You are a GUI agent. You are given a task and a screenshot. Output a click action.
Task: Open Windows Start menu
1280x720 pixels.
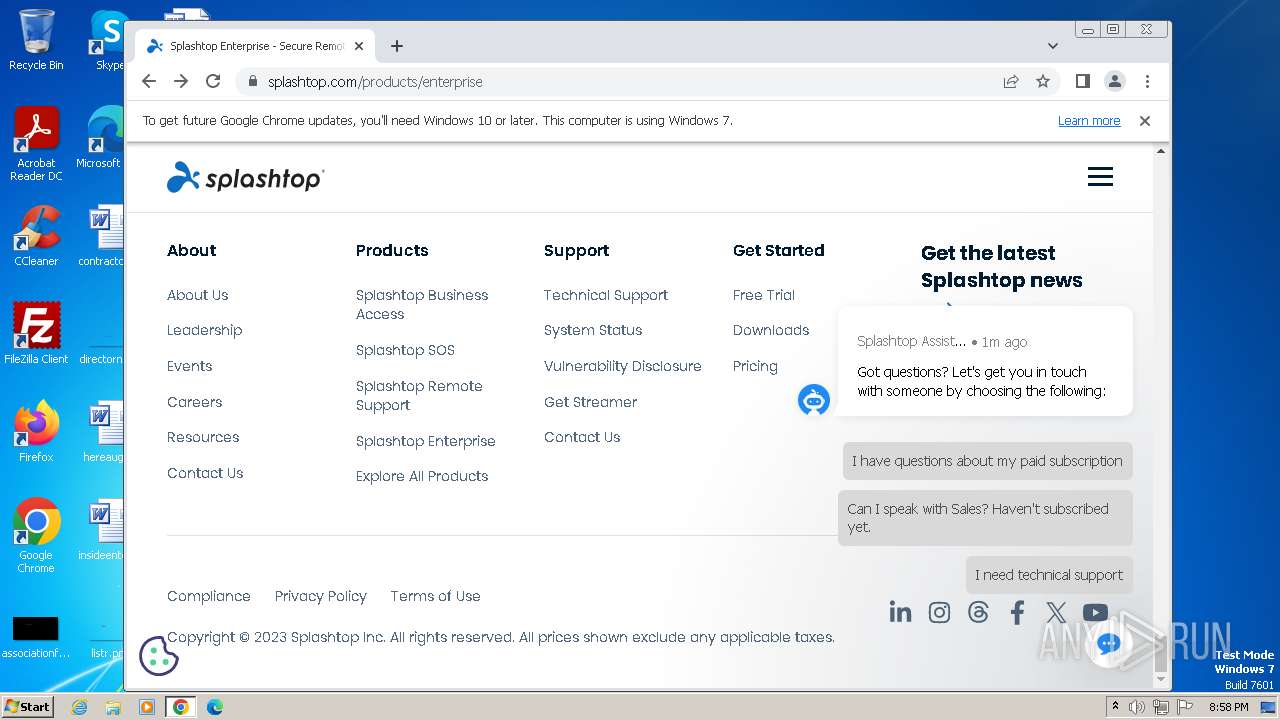pos(27,706)
